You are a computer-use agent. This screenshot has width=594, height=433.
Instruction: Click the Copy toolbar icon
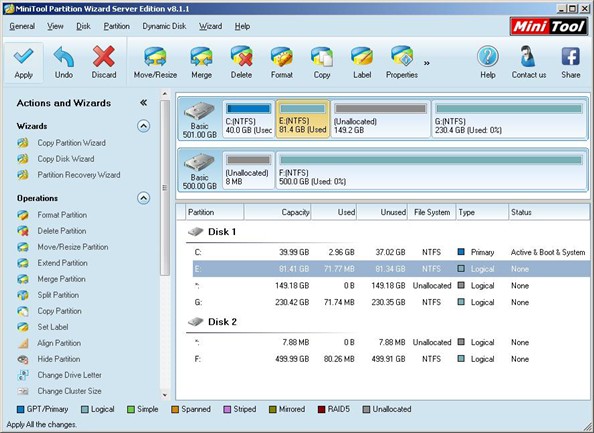tap(322, 63)
